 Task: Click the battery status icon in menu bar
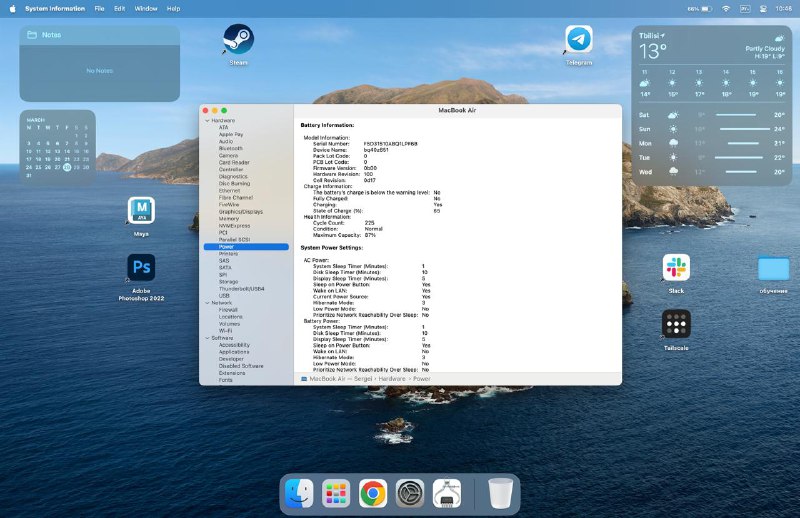tap(706, 9)
